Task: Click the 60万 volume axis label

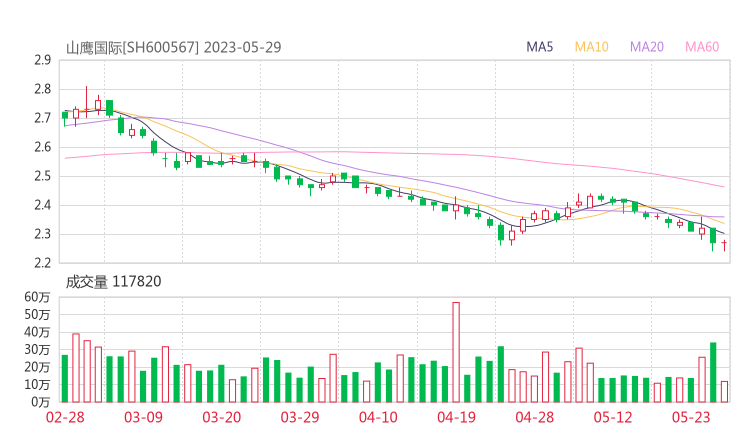Action: click(x=37, y=298)
